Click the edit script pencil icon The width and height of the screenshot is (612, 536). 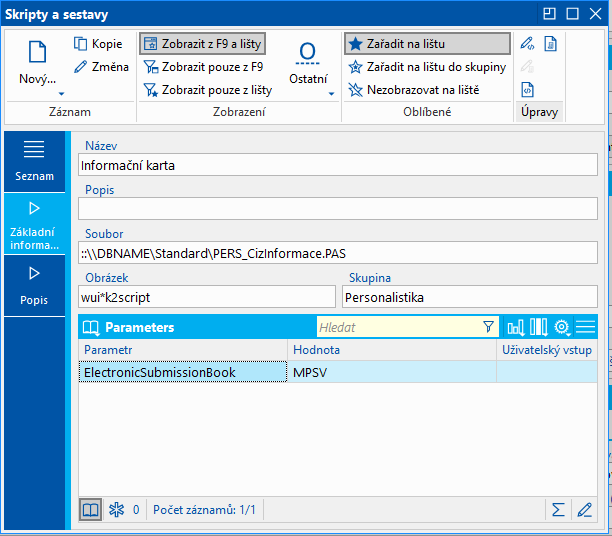point(527,44)
